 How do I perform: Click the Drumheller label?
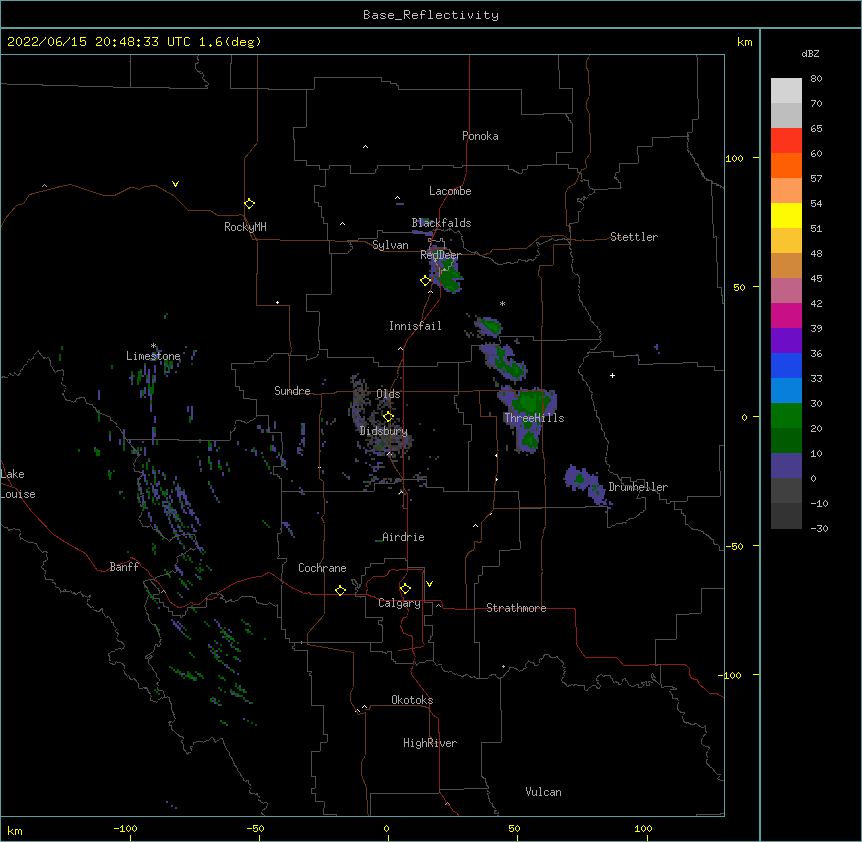coord(638,487)
